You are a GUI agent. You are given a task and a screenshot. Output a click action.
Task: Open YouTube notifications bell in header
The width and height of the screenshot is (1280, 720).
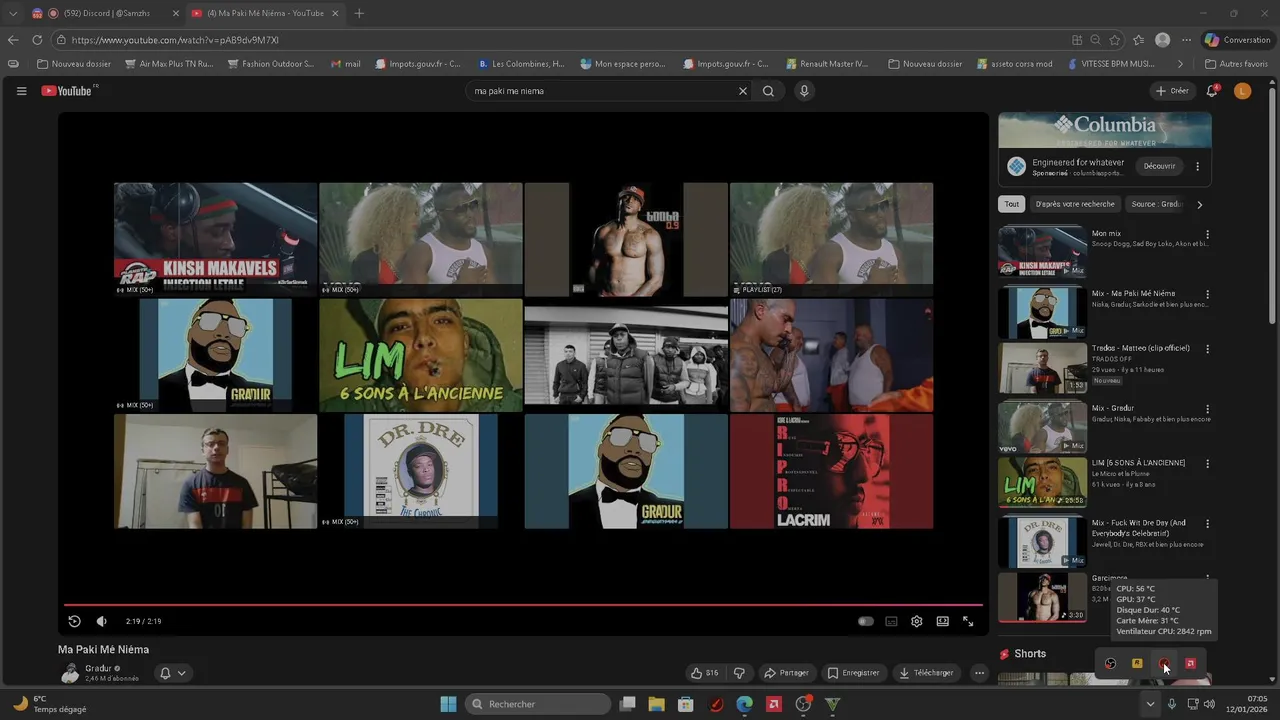point(1212,91)
